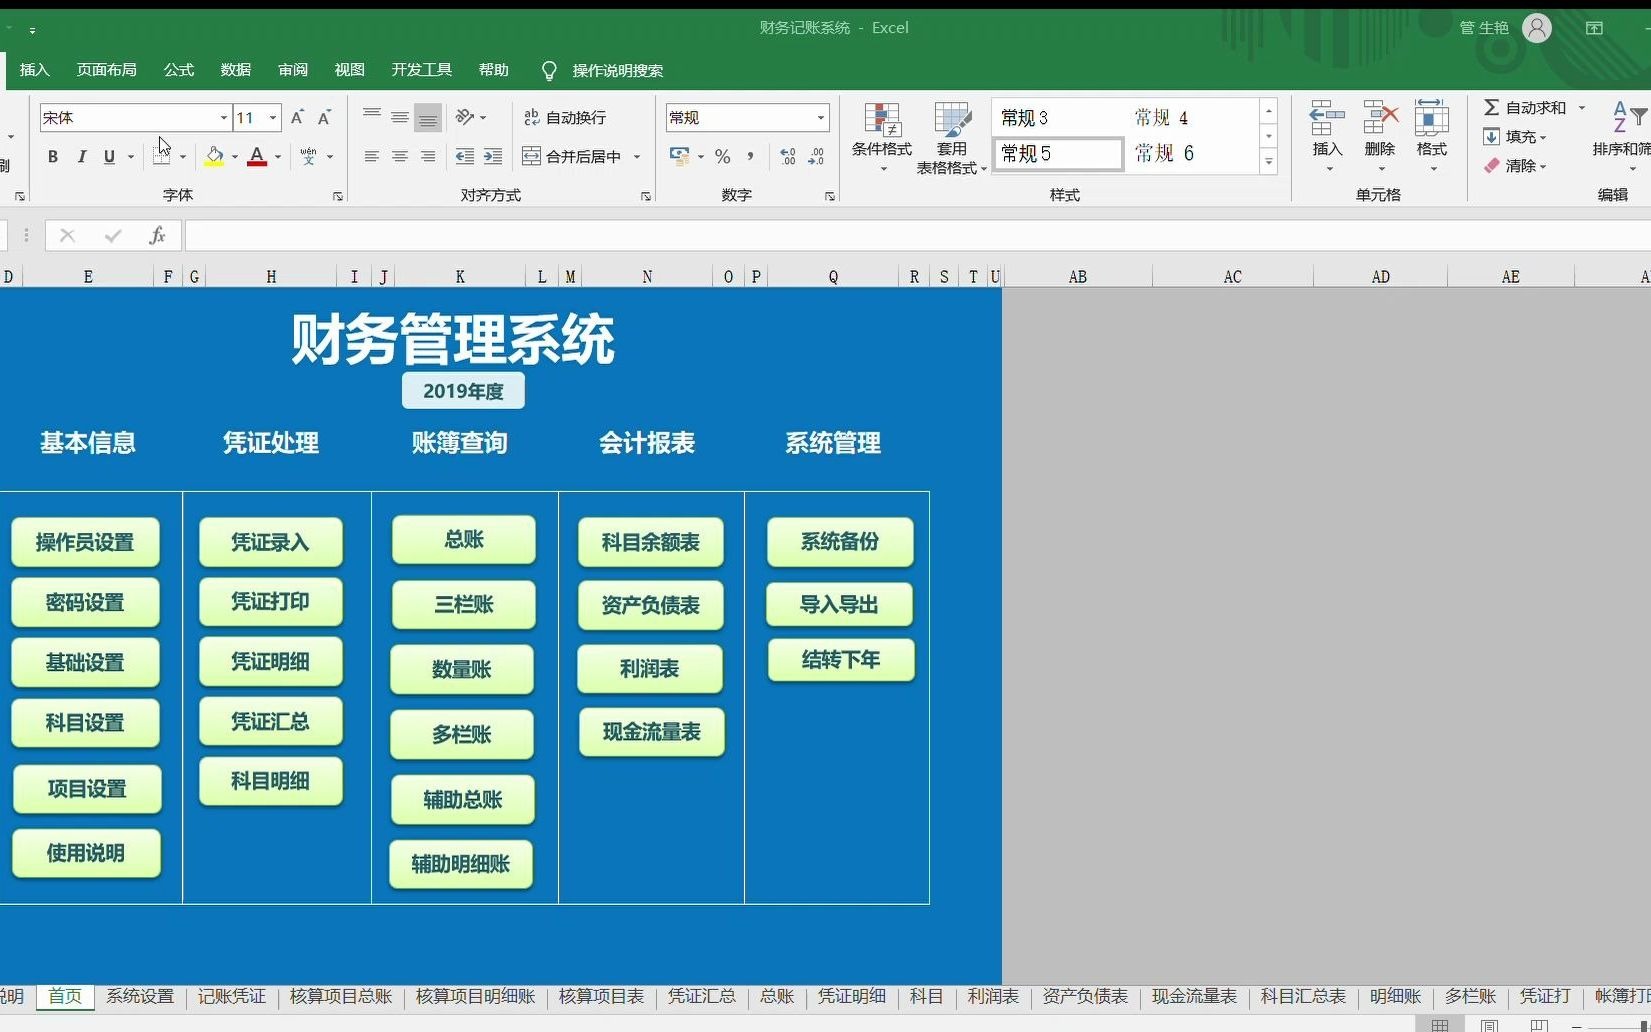1651x1032 pixels.
Task: Increase decimal places
Action: pyautogui.click(x=788, y=156)
